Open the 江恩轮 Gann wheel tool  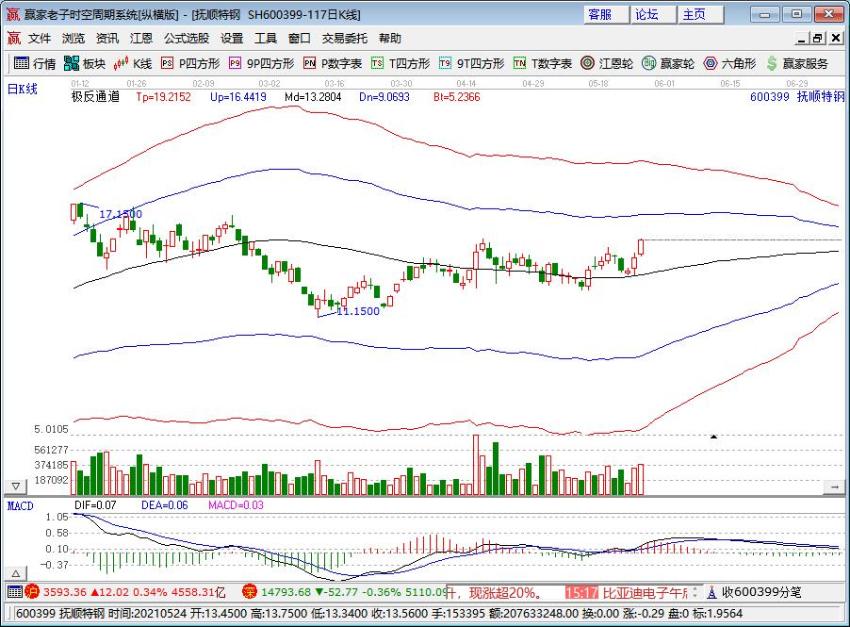click(x=607, y=64)
